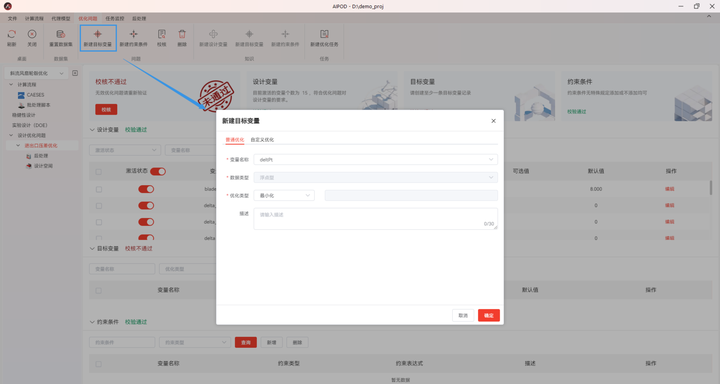Open the 优化类型 最小化 dropdown
This screenshot has width=720, height=384.
pos(284,196)
